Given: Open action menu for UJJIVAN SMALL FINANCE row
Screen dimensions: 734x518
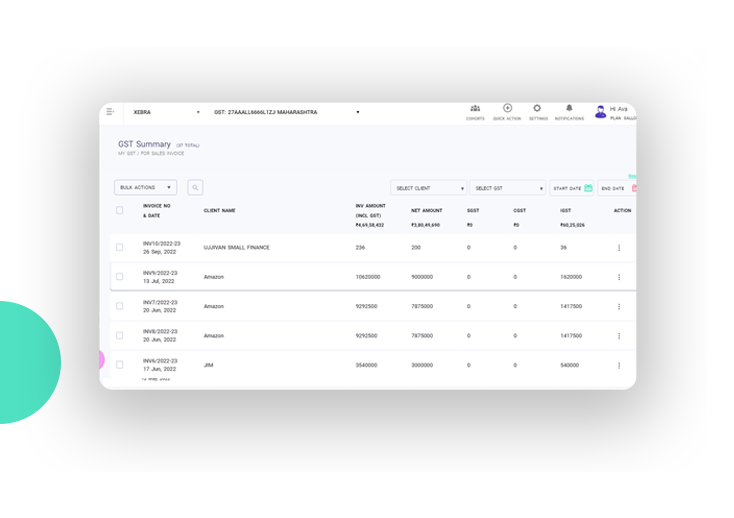Looking at the screenshot, I should (x=619, y=248).
